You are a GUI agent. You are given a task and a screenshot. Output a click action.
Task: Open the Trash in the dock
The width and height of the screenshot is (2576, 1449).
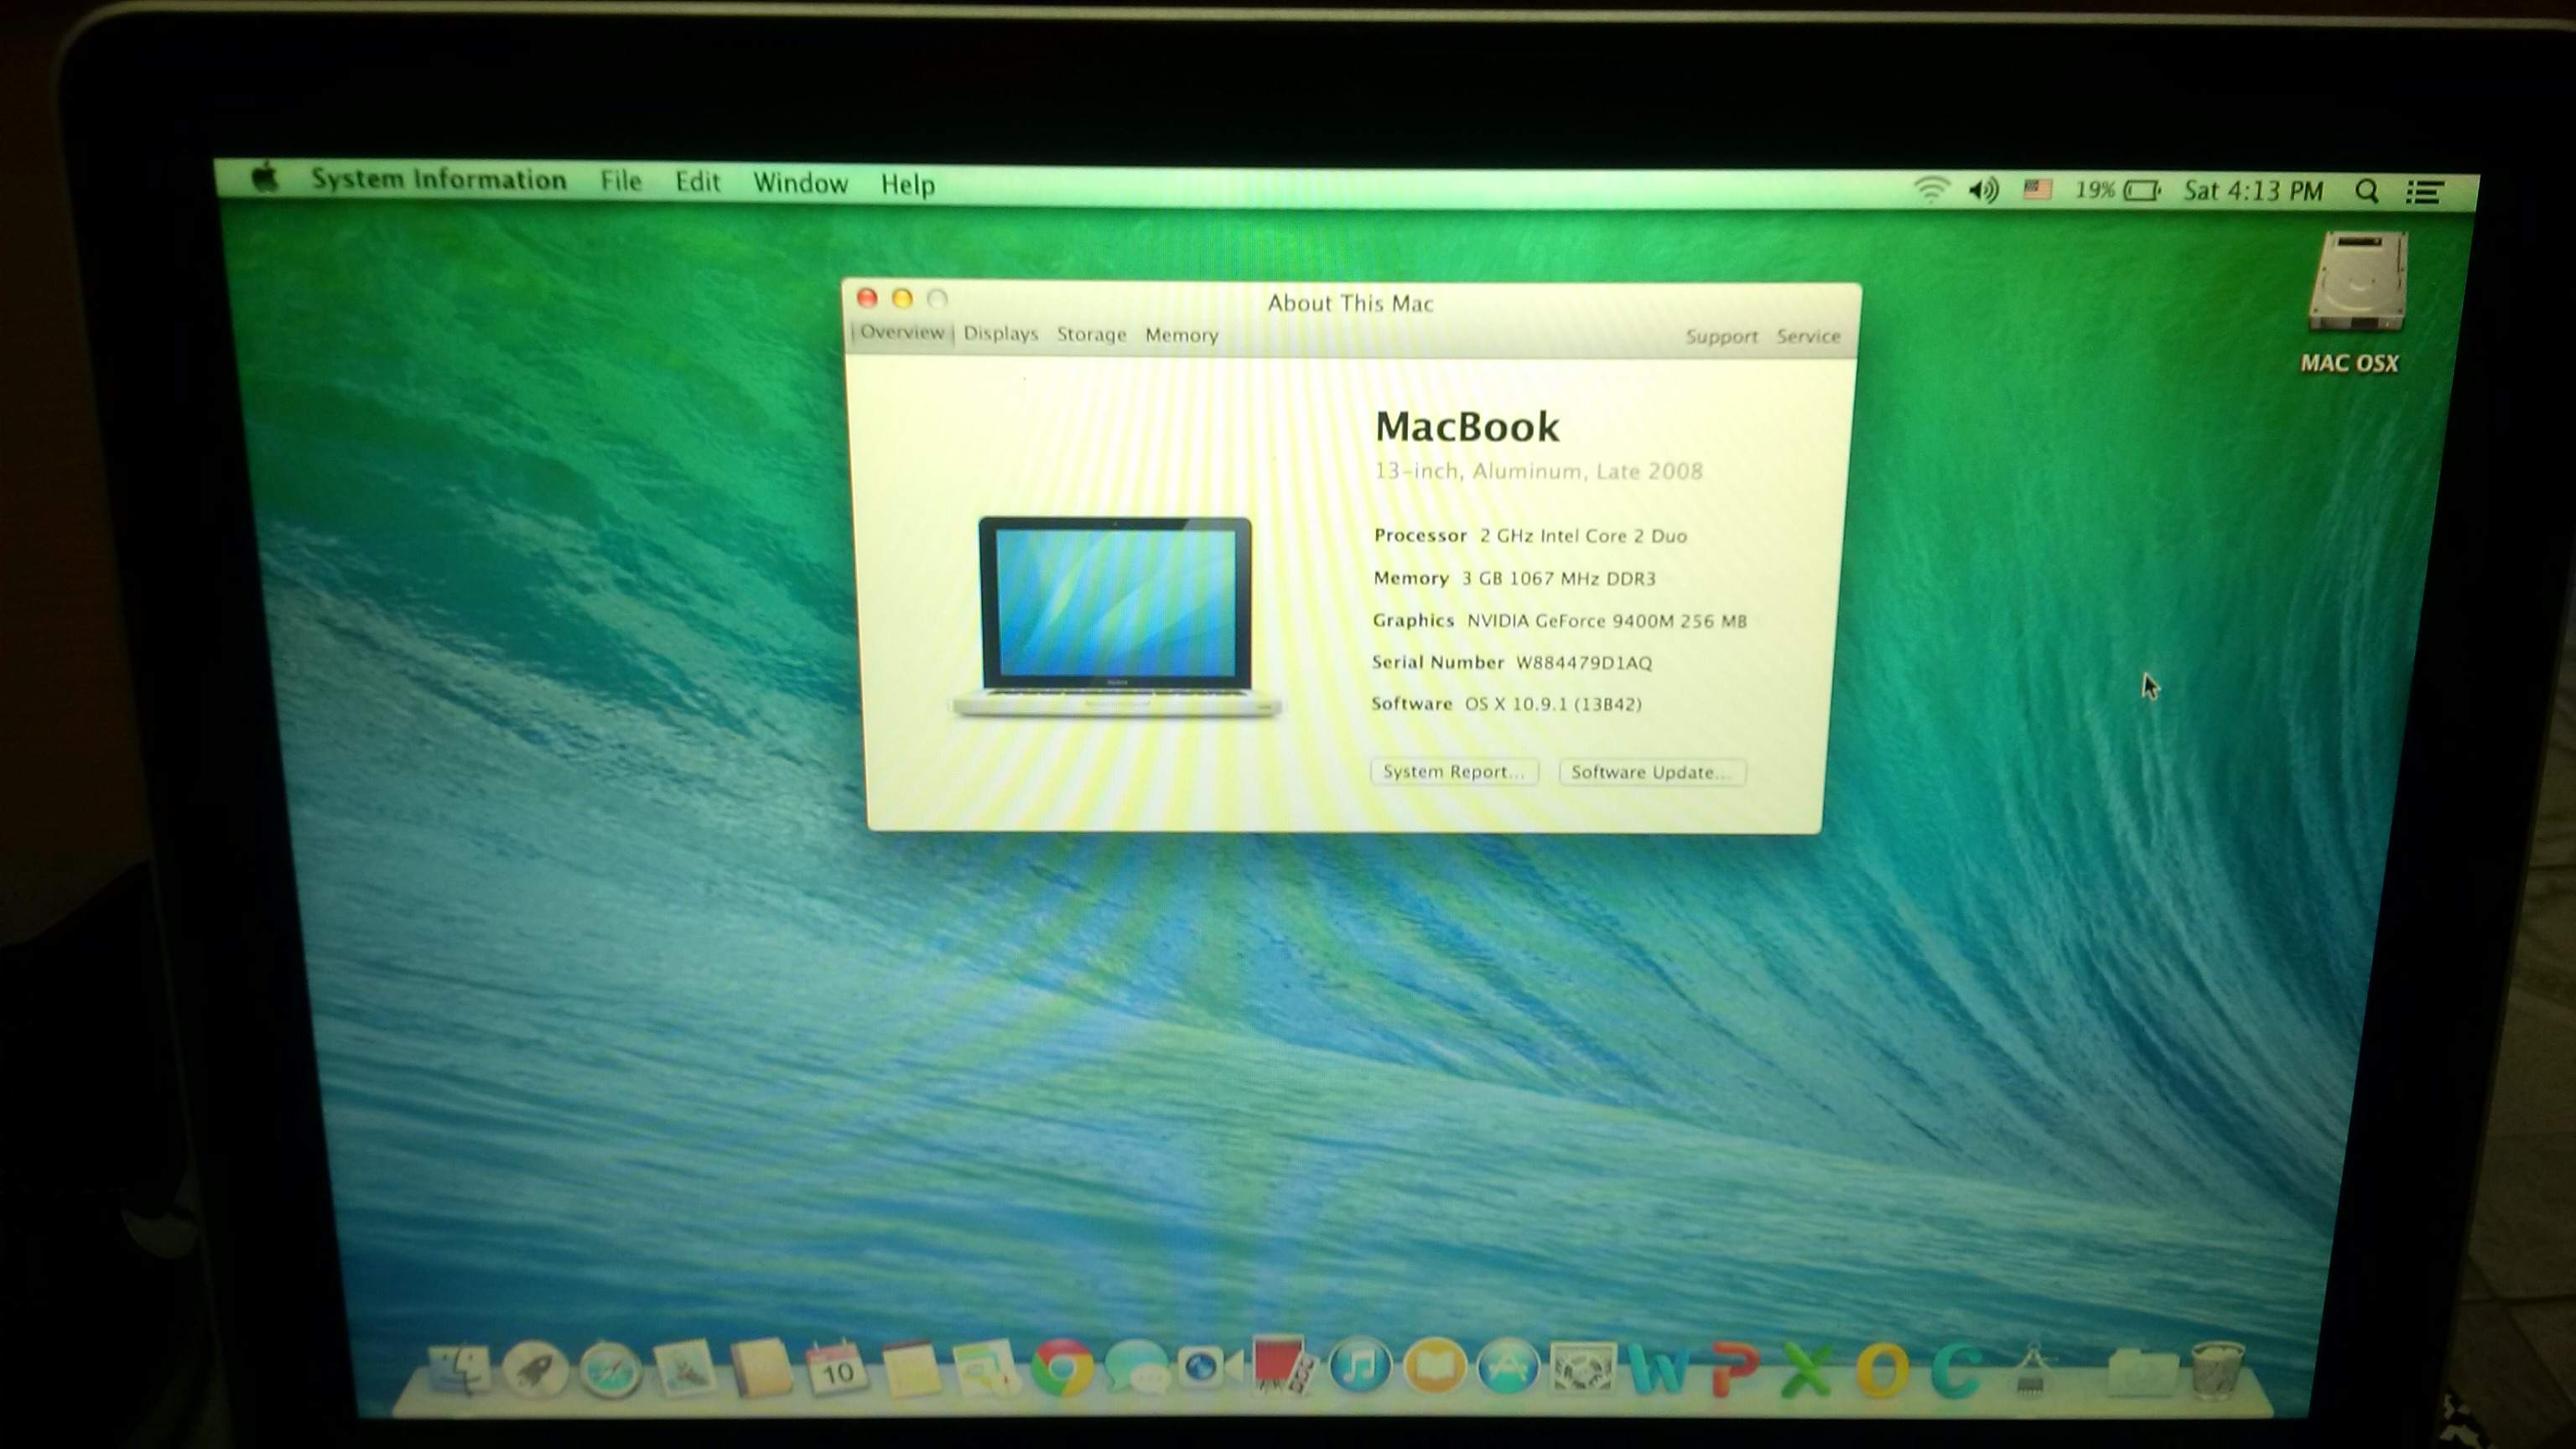pyautogui.click(x=2217, y=1369)
